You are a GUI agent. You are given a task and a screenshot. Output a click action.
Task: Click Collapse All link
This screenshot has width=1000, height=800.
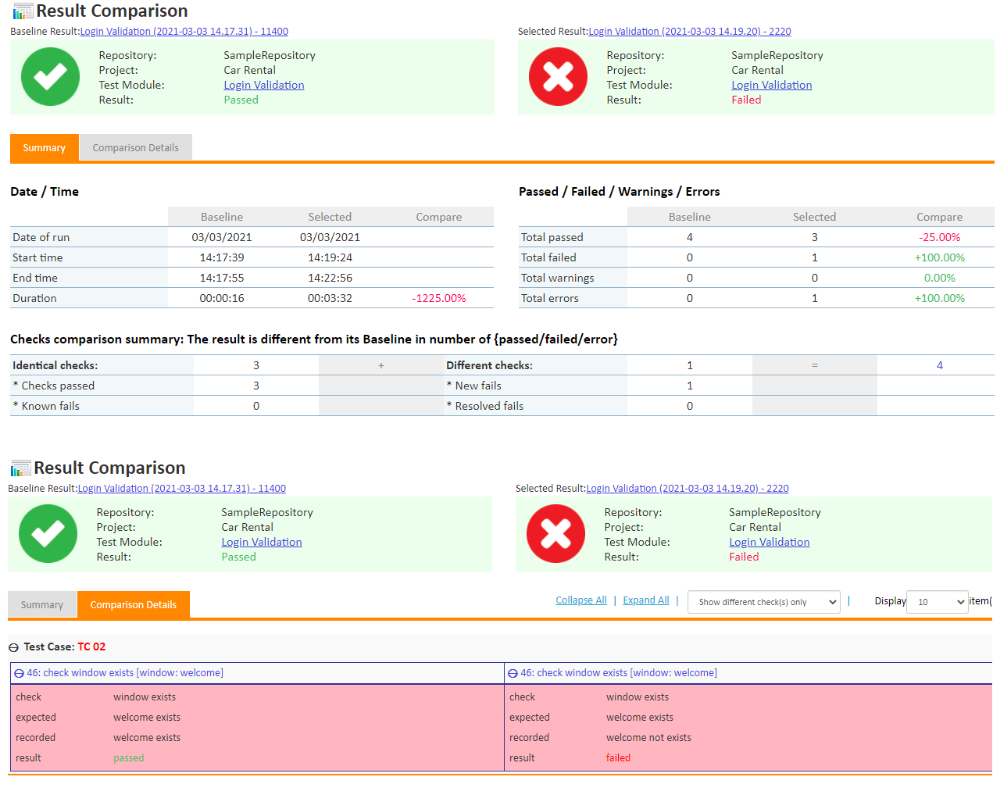click(581, 600)
